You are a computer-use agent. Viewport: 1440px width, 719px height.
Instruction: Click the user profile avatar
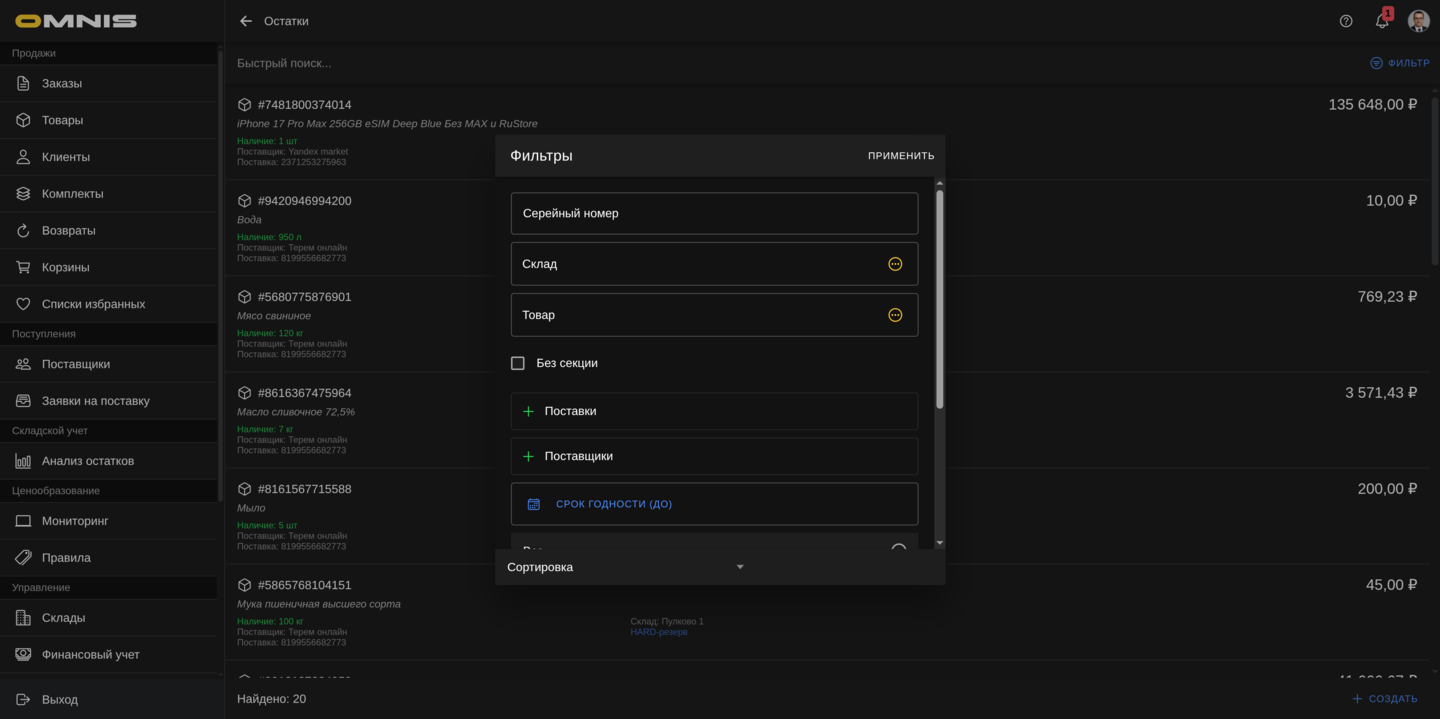click(1418, 21)
